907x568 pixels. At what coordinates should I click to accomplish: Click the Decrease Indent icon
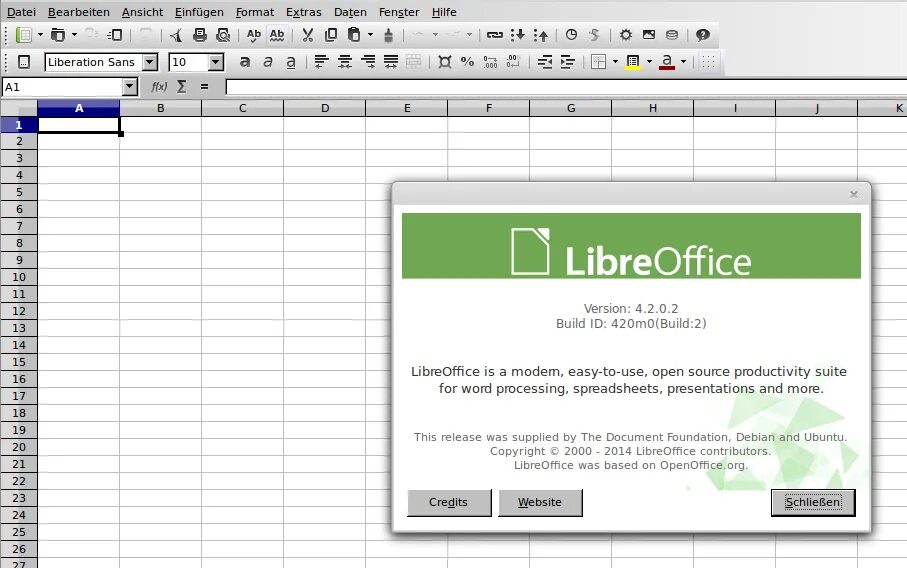coord(545,62)
